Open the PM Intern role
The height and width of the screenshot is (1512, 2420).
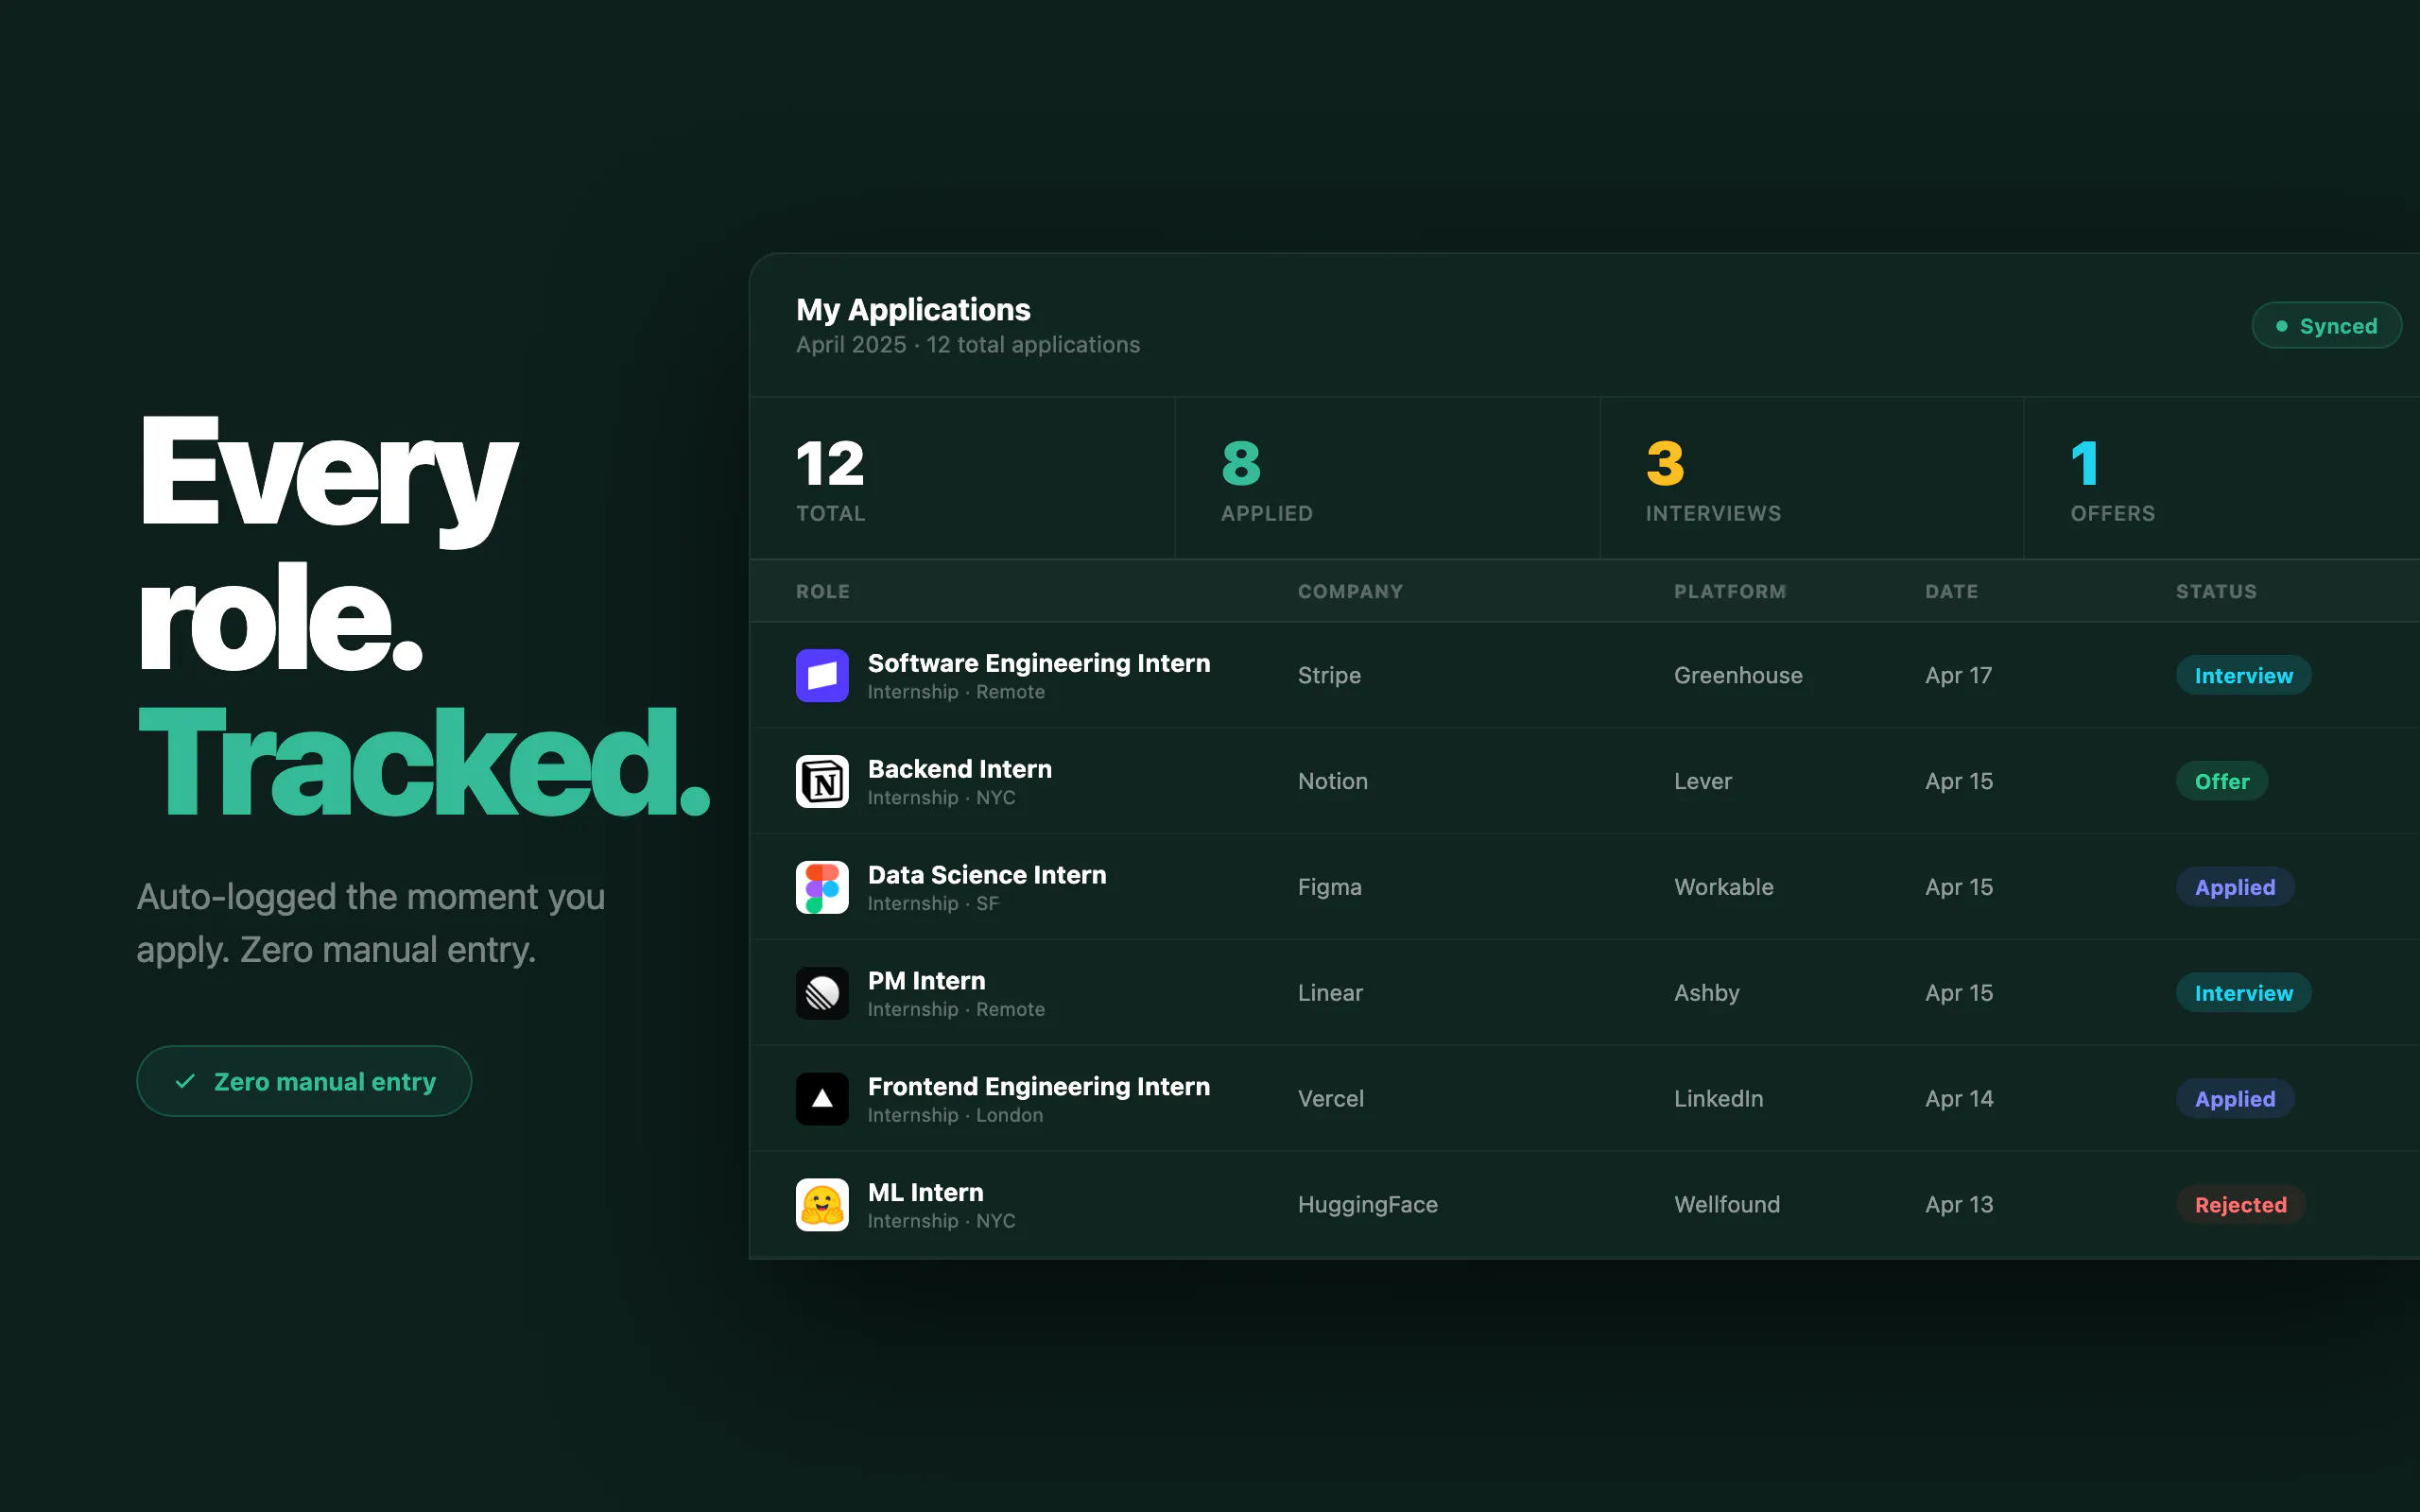[x=926, y=981]
